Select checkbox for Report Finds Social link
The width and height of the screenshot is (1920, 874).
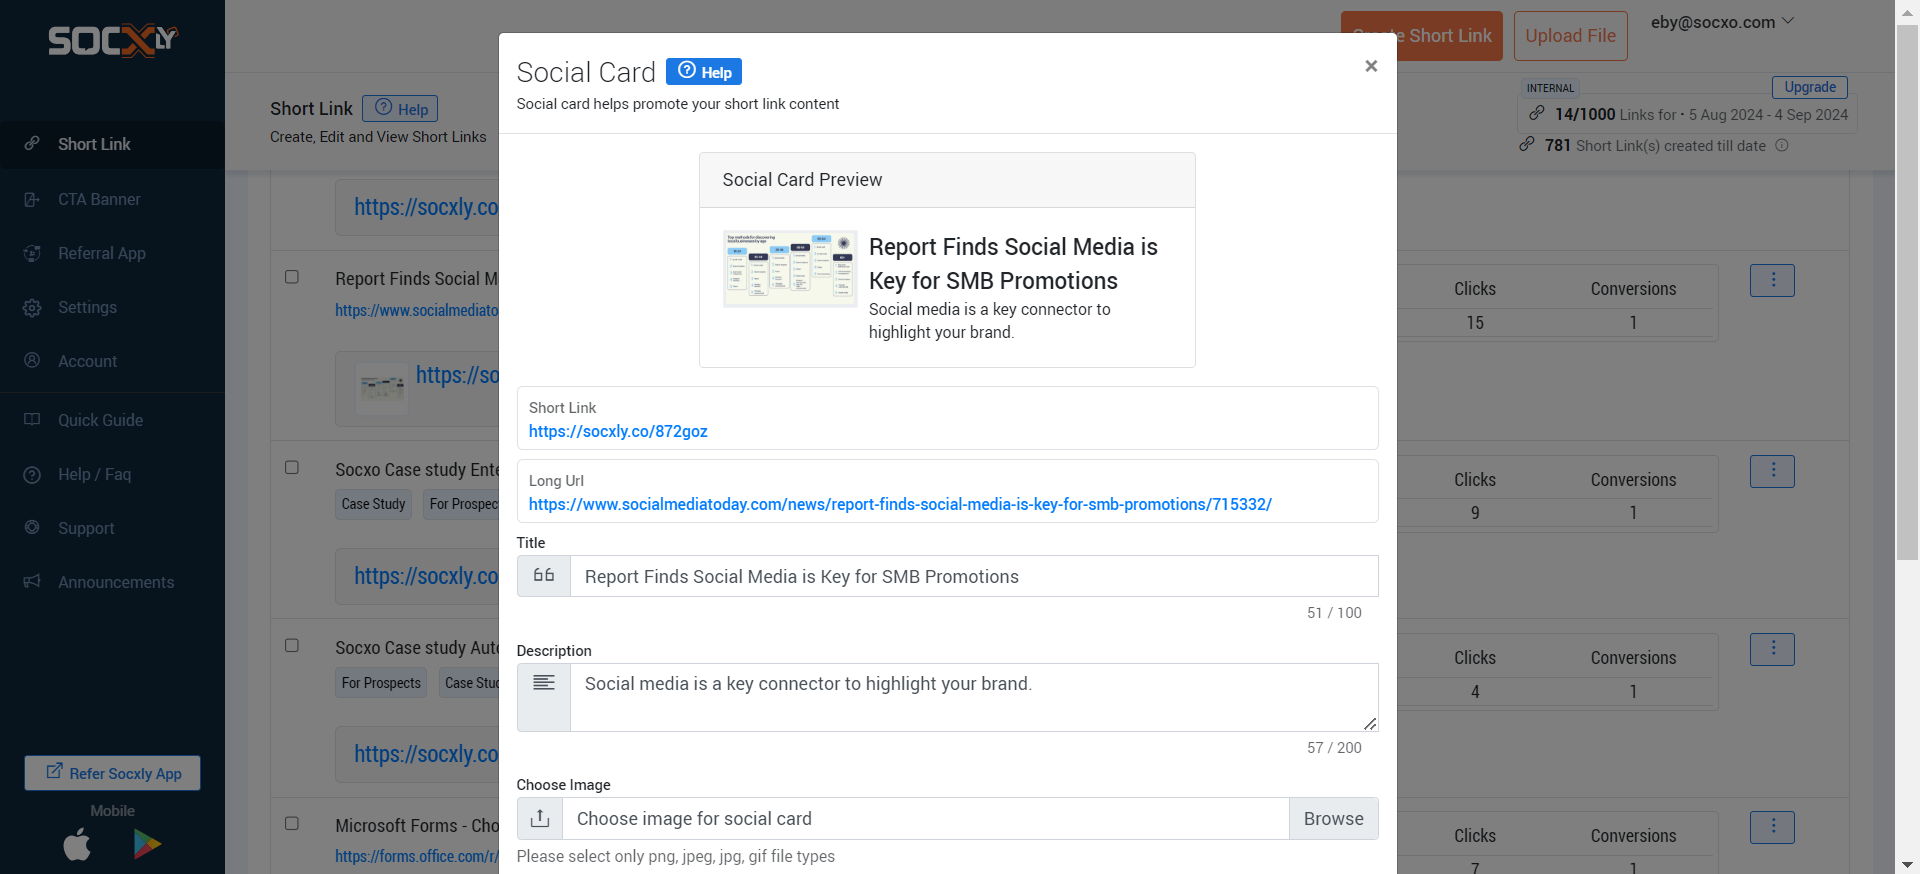coord(292,277)
